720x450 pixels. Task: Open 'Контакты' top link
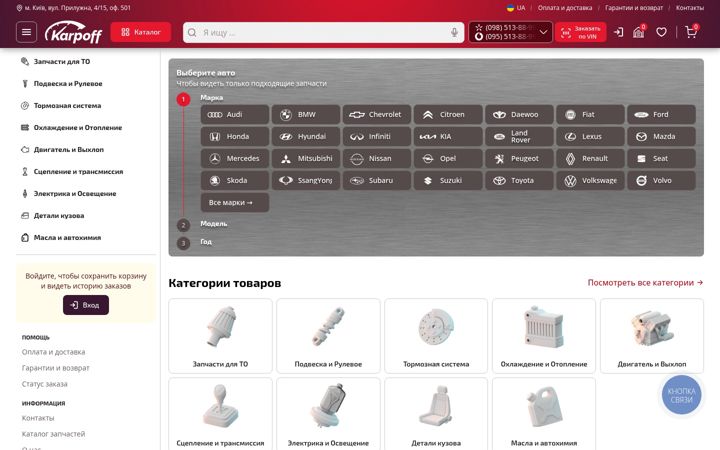coord(690,8)
